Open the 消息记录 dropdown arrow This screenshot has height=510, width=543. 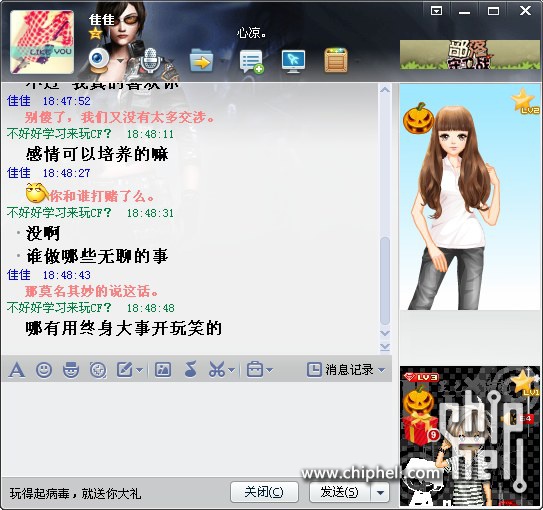point(381,370)
